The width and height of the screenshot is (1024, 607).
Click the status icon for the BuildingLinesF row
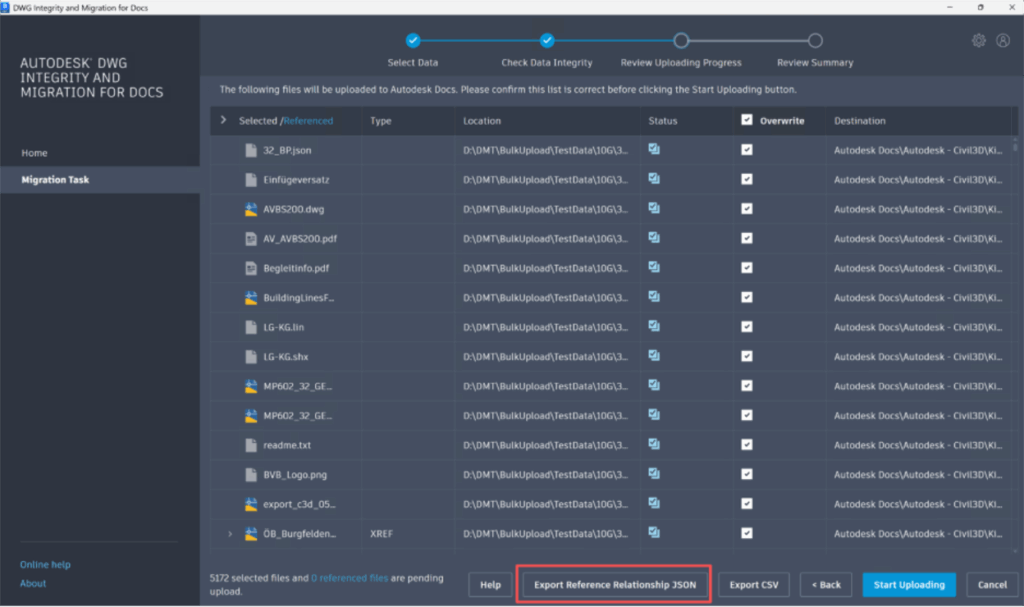point(654,296)
